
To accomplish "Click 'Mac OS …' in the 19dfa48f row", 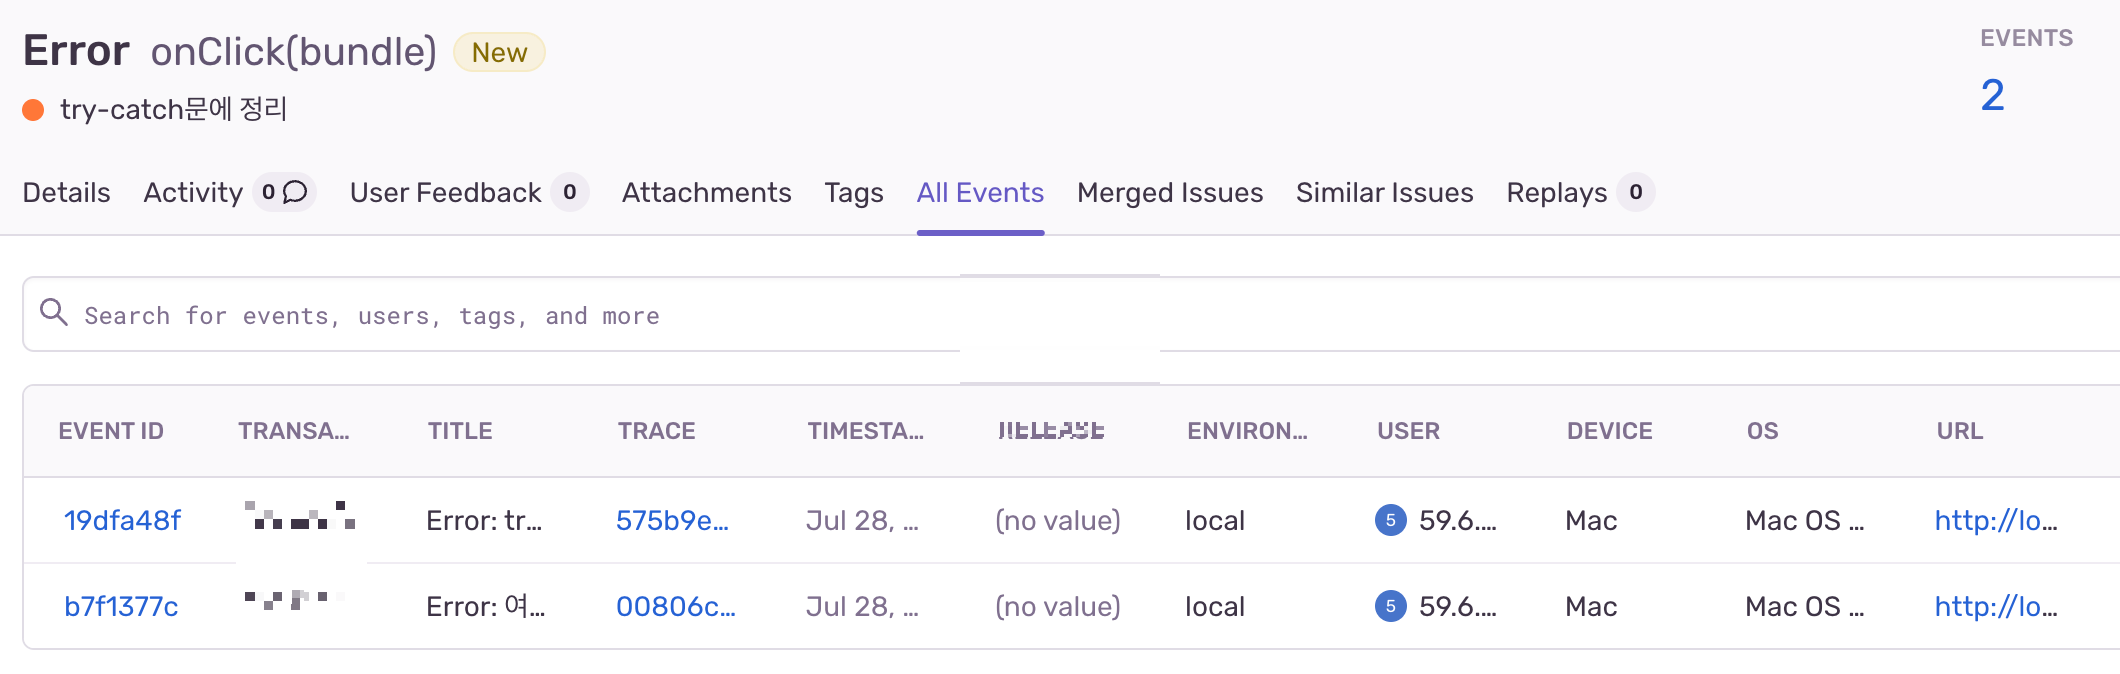I will 1805,520.
